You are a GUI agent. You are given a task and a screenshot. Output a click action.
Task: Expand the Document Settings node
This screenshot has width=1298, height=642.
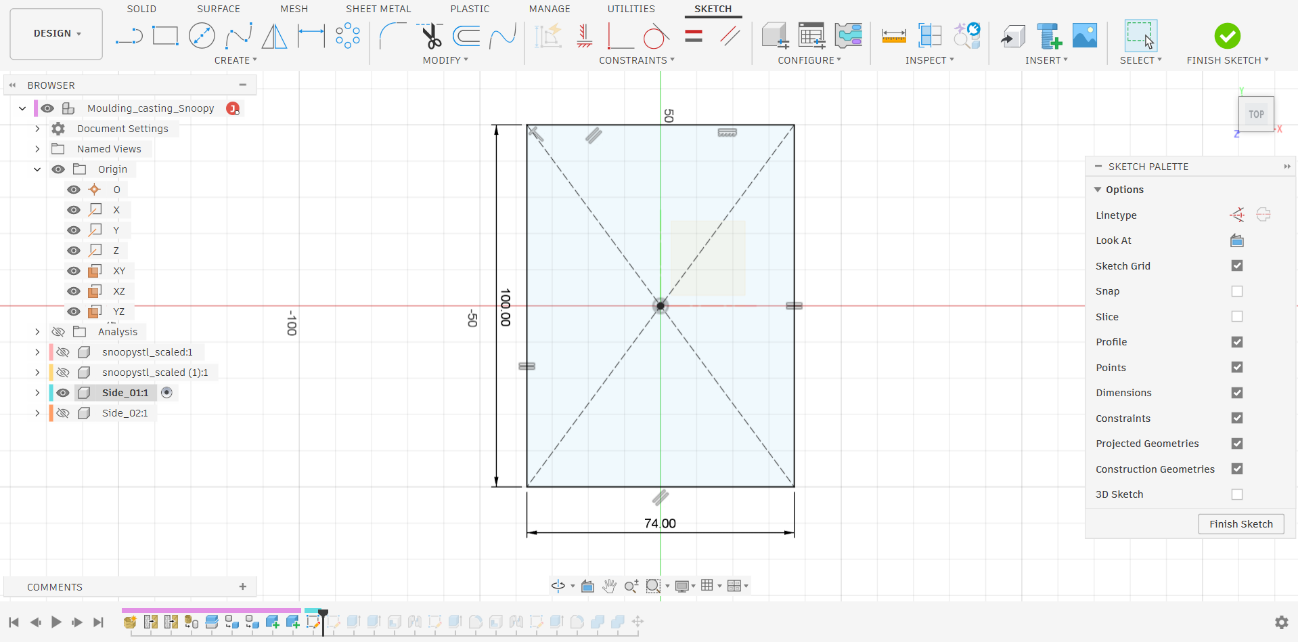37,128
